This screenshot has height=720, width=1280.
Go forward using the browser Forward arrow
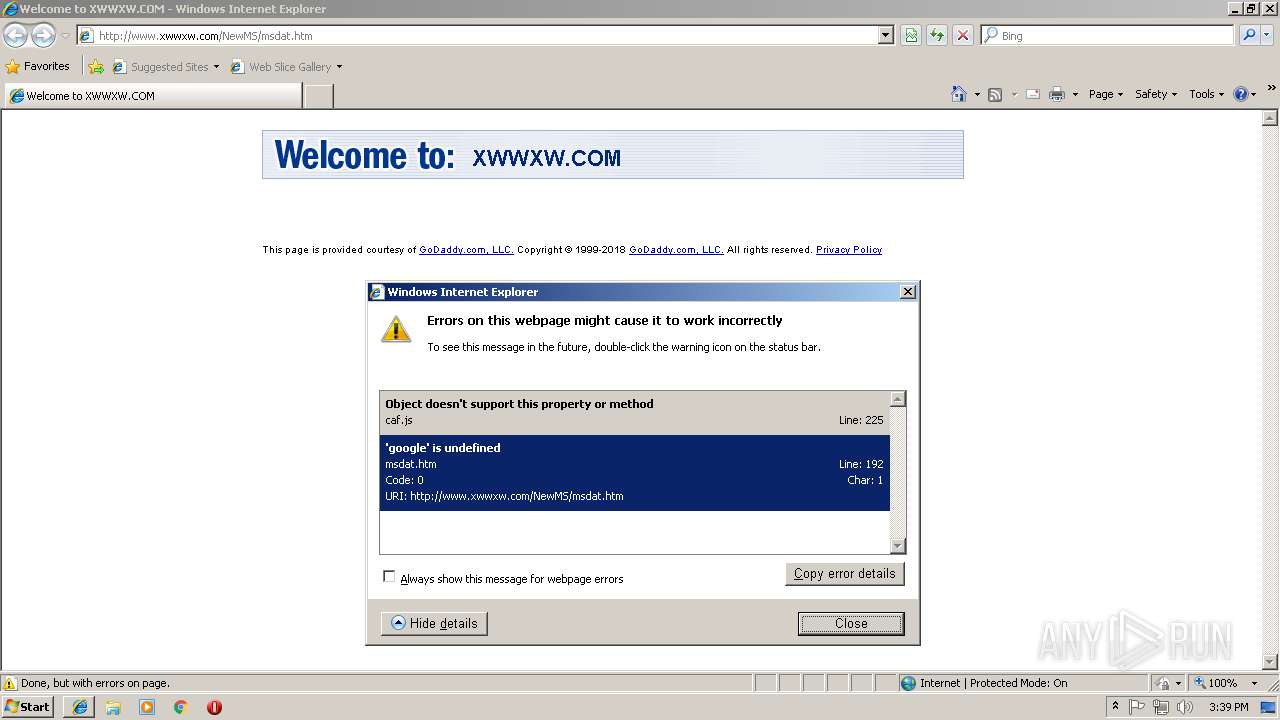[x=43, y=36]
